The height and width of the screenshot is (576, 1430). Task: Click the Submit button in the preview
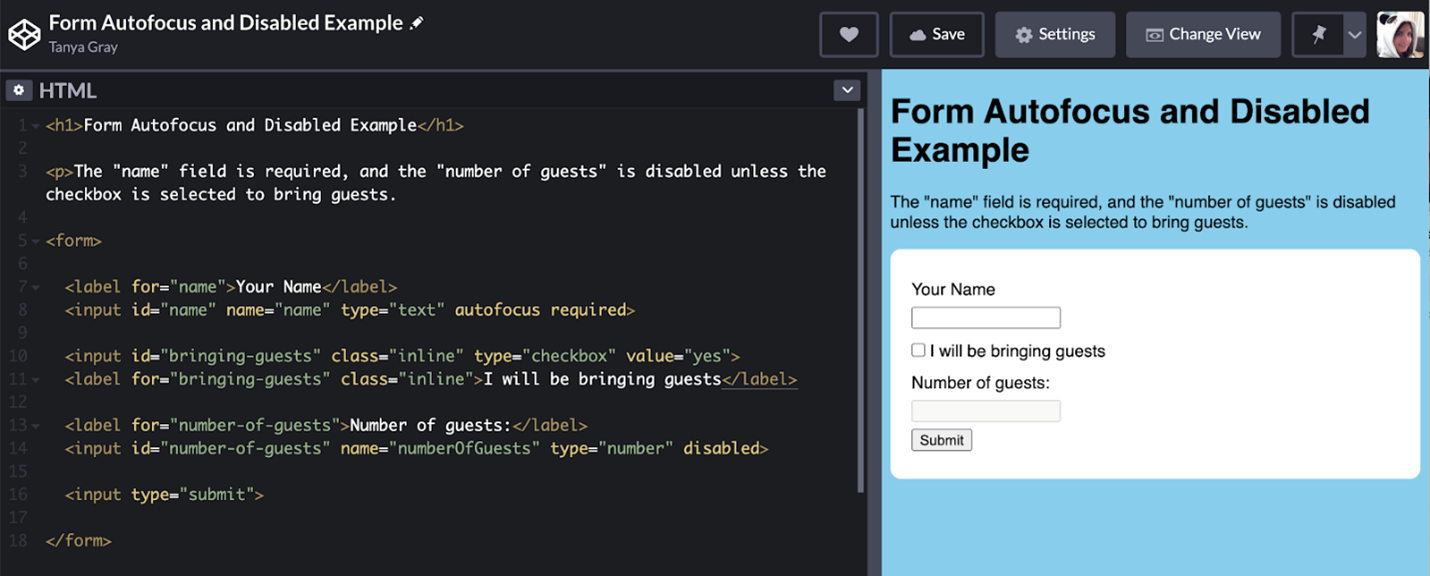click(x=941, y=440)
